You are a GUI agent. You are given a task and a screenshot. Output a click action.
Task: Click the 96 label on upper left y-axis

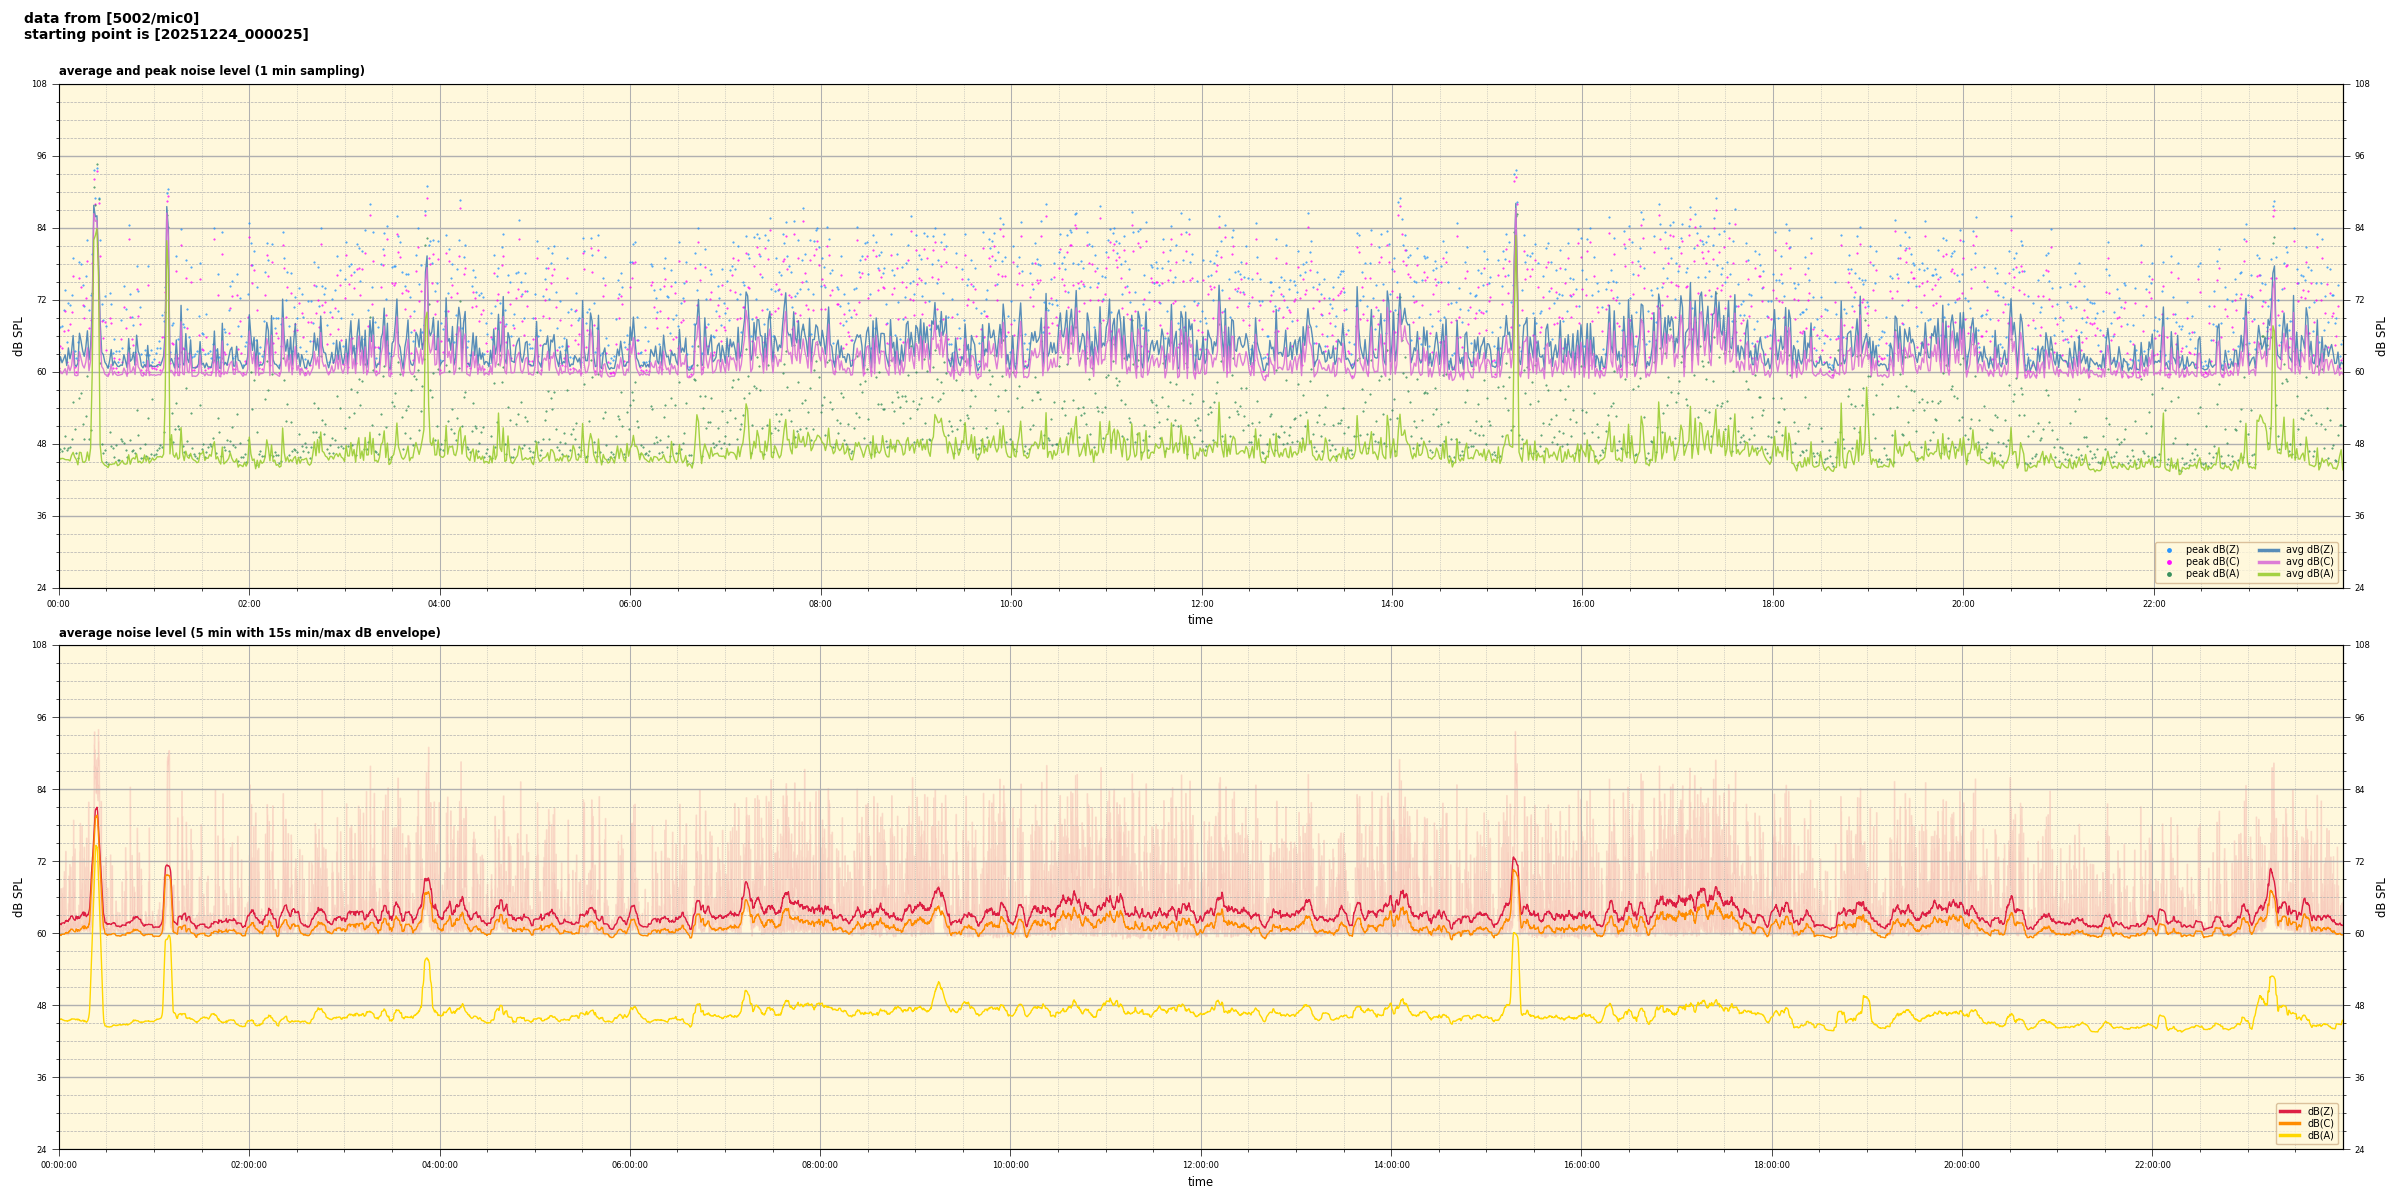[x=40, y=156]
